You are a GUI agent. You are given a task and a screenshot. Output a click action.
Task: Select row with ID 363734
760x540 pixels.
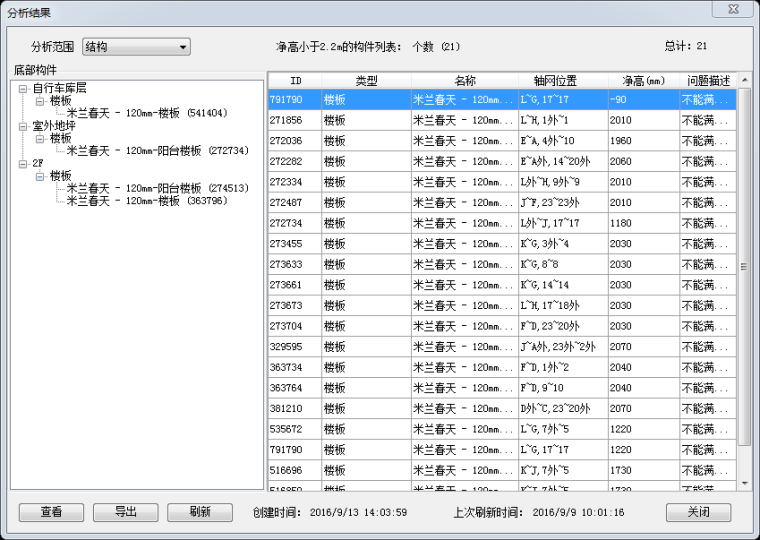click(502, 367)
